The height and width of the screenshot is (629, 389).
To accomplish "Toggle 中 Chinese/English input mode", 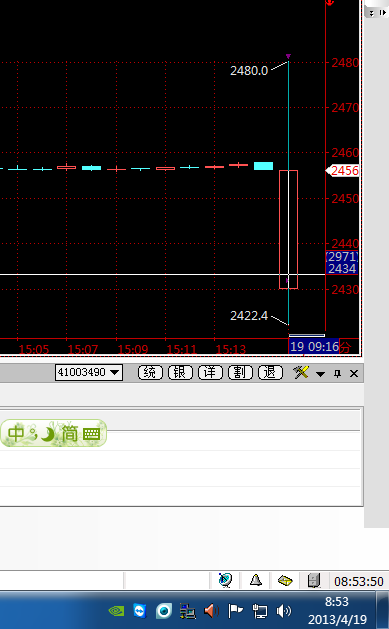I will pyautogui.click(x=16, y=434).
